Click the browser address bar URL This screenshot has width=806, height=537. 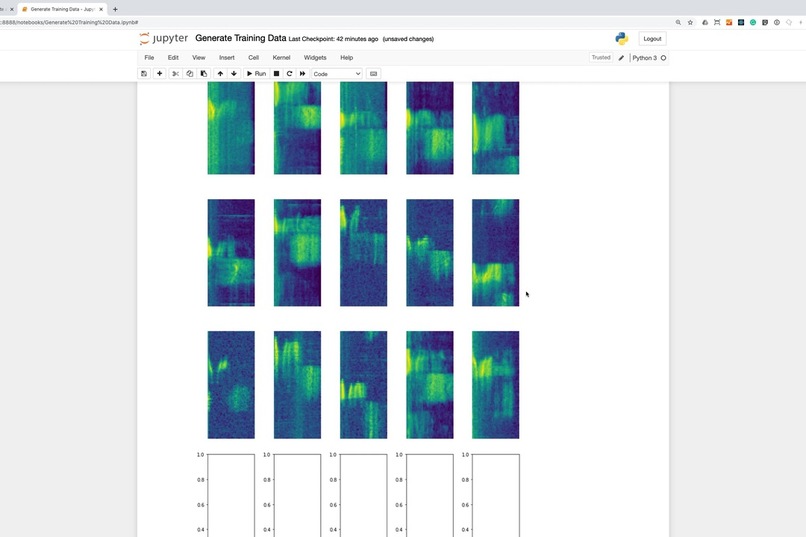pyautogui.click(x=69, y=23)
